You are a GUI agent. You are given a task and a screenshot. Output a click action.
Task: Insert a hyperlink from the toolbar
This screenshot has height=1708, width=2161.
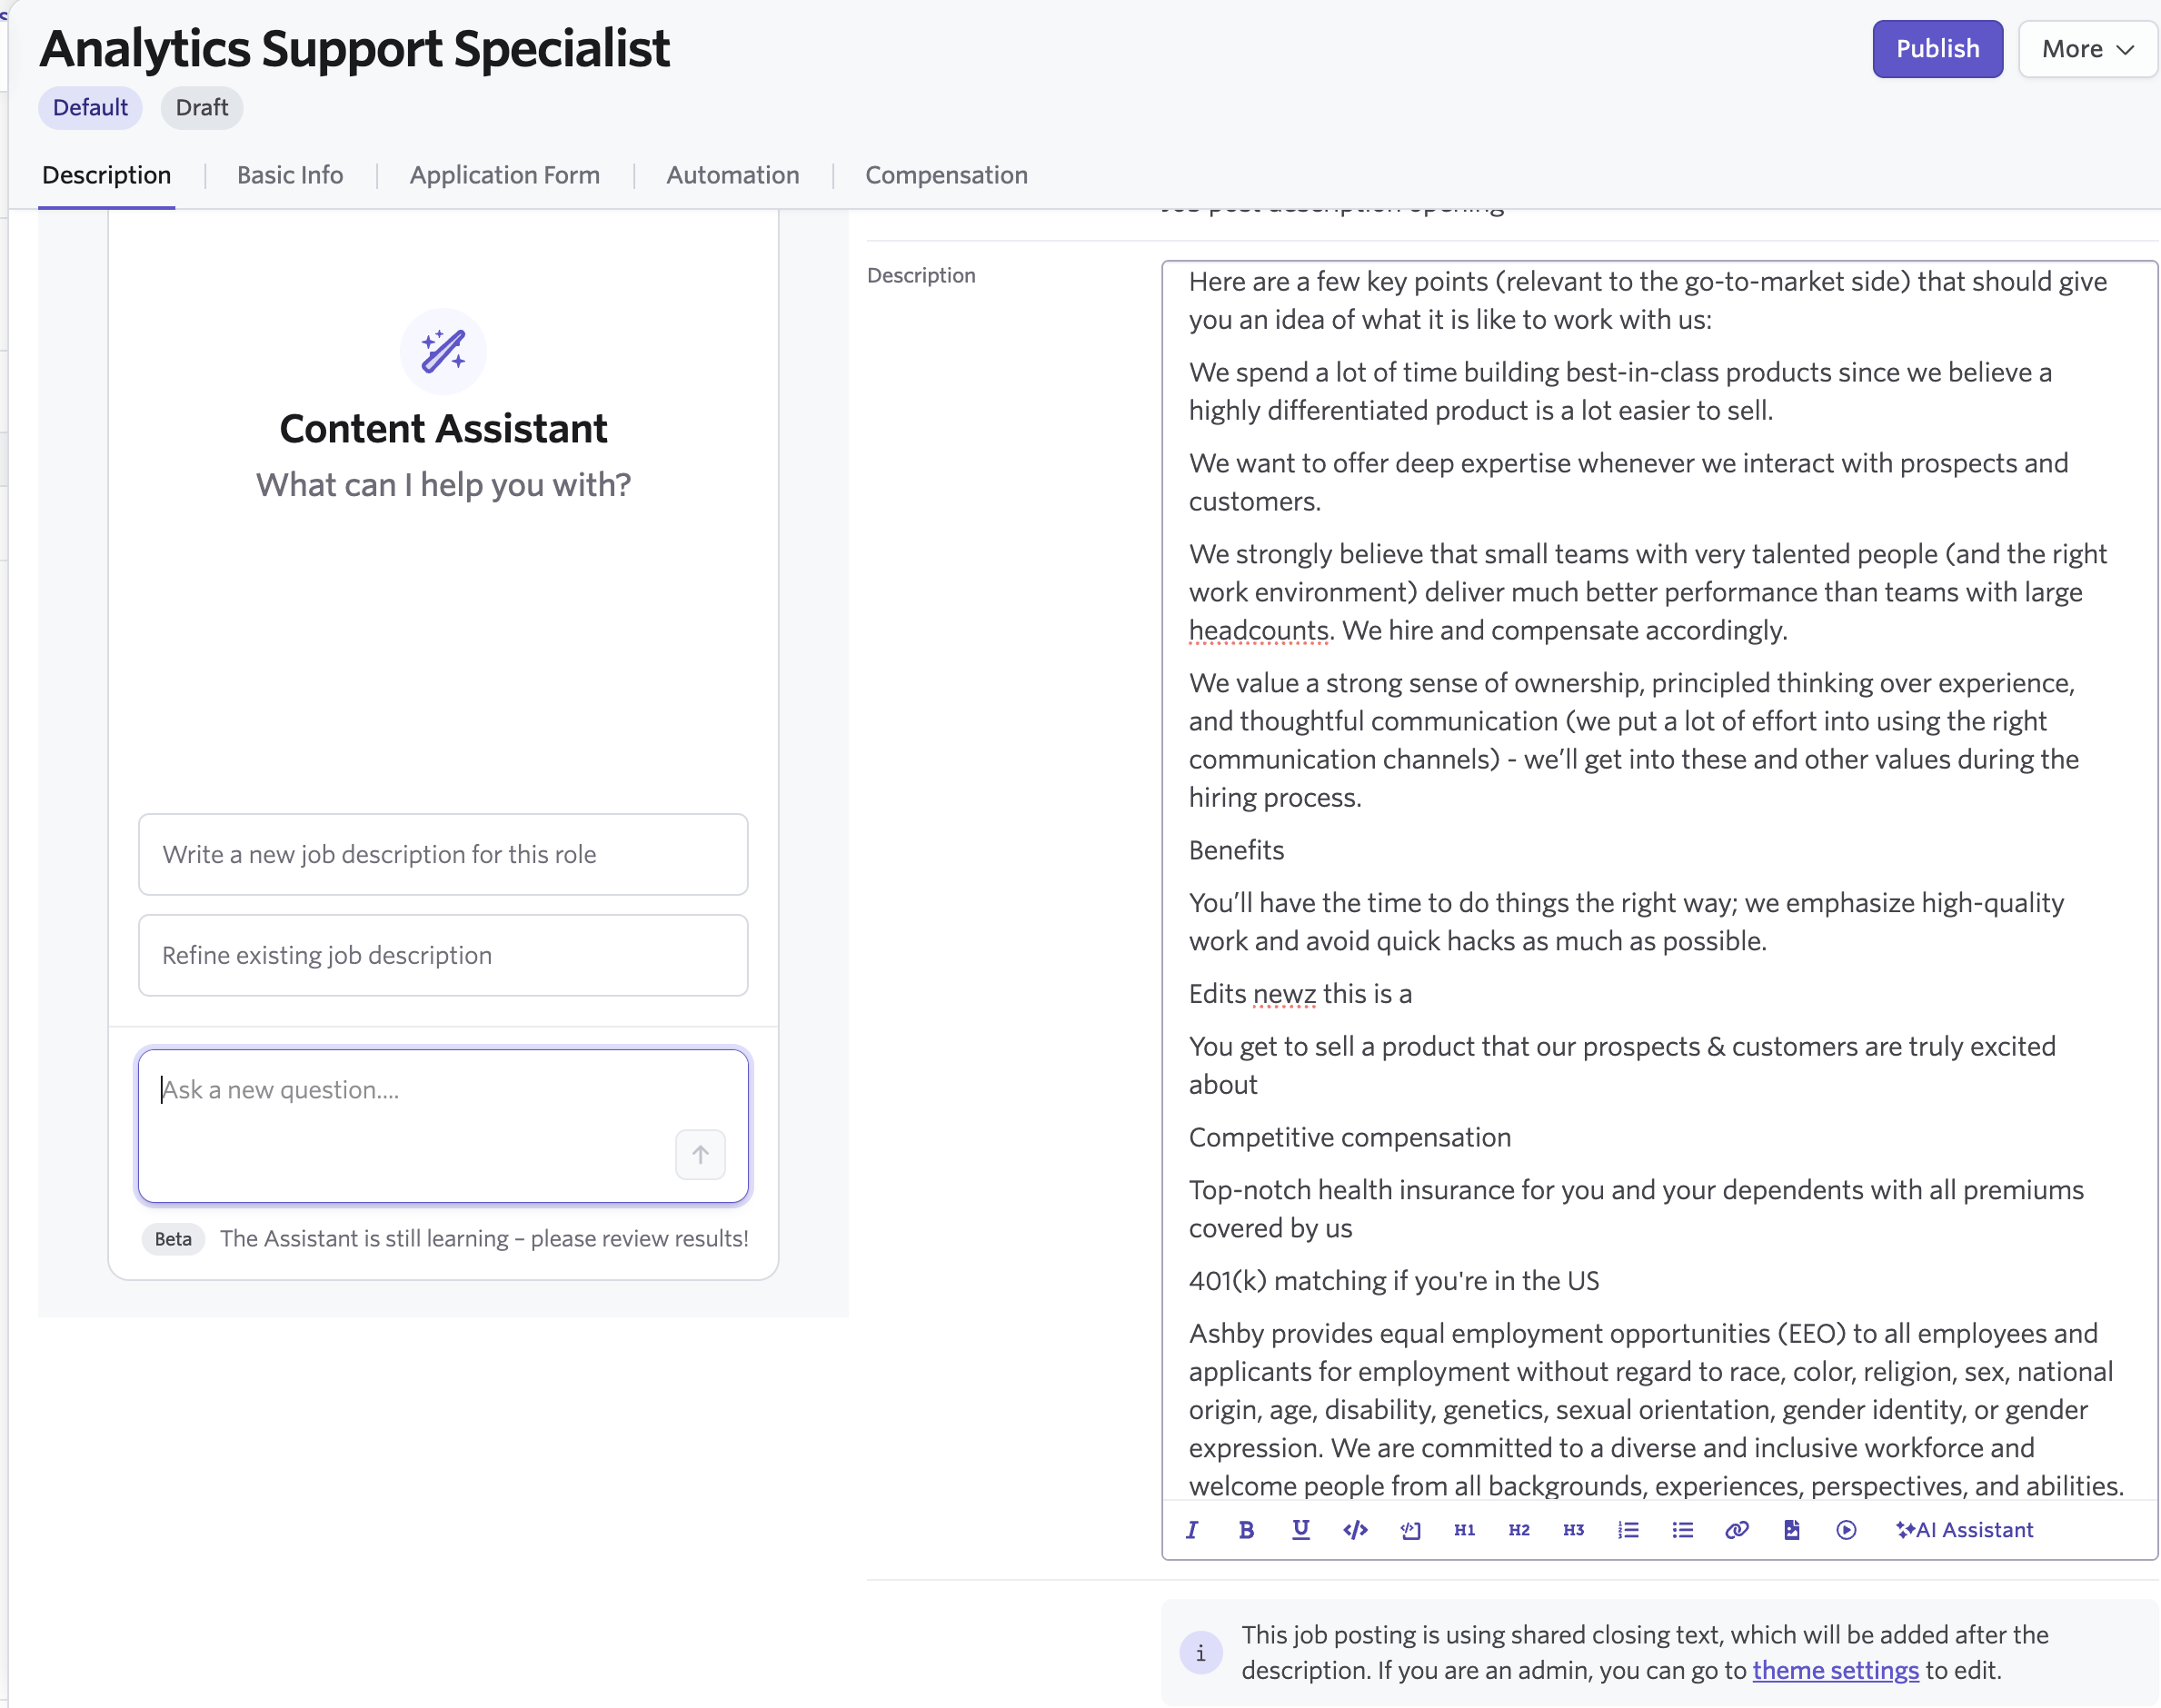tap(1737, 1530)
